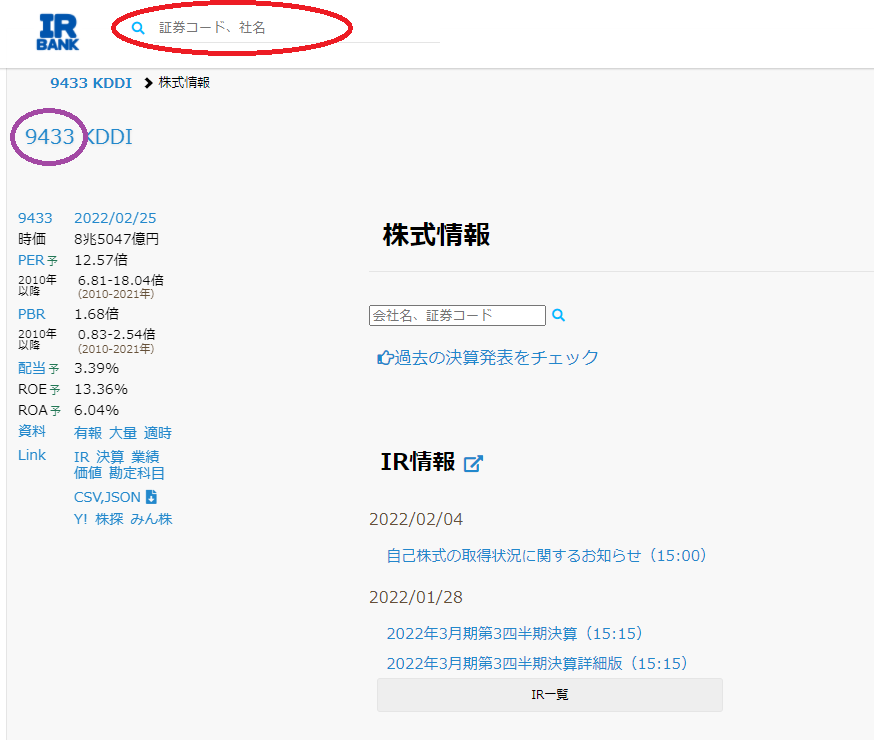Open the 適時 disclosure link
The image size is (874, 740).
click(158, 433)
